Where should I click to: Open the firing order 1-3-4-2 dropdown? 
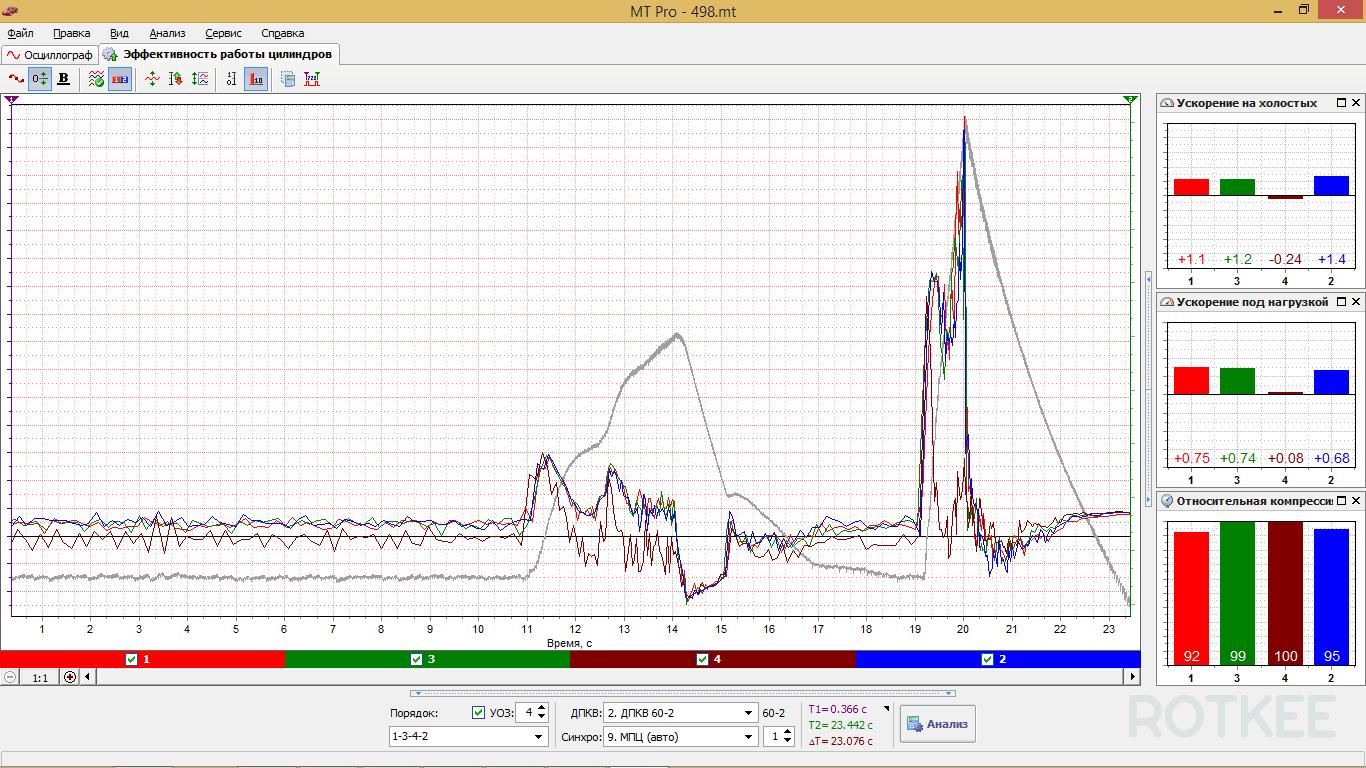point(540,737)
